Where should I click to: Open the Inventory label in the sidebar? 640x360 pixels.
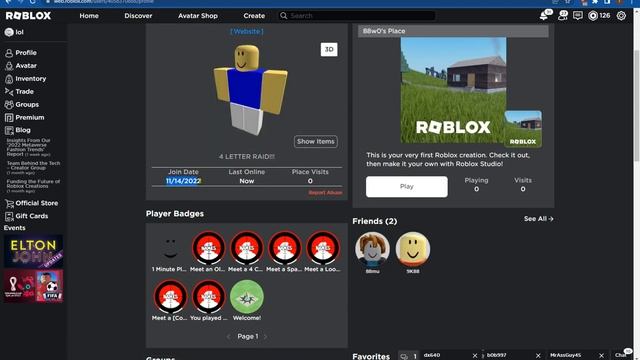(x=31, y=79)
